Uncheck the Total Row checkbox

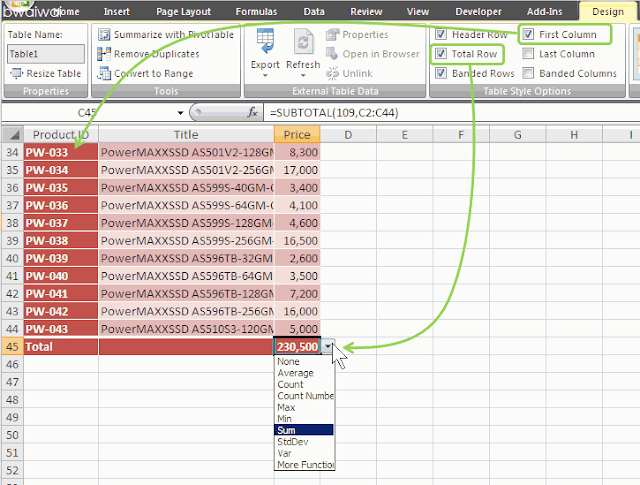pyautogui.click(x=440, y=54)
